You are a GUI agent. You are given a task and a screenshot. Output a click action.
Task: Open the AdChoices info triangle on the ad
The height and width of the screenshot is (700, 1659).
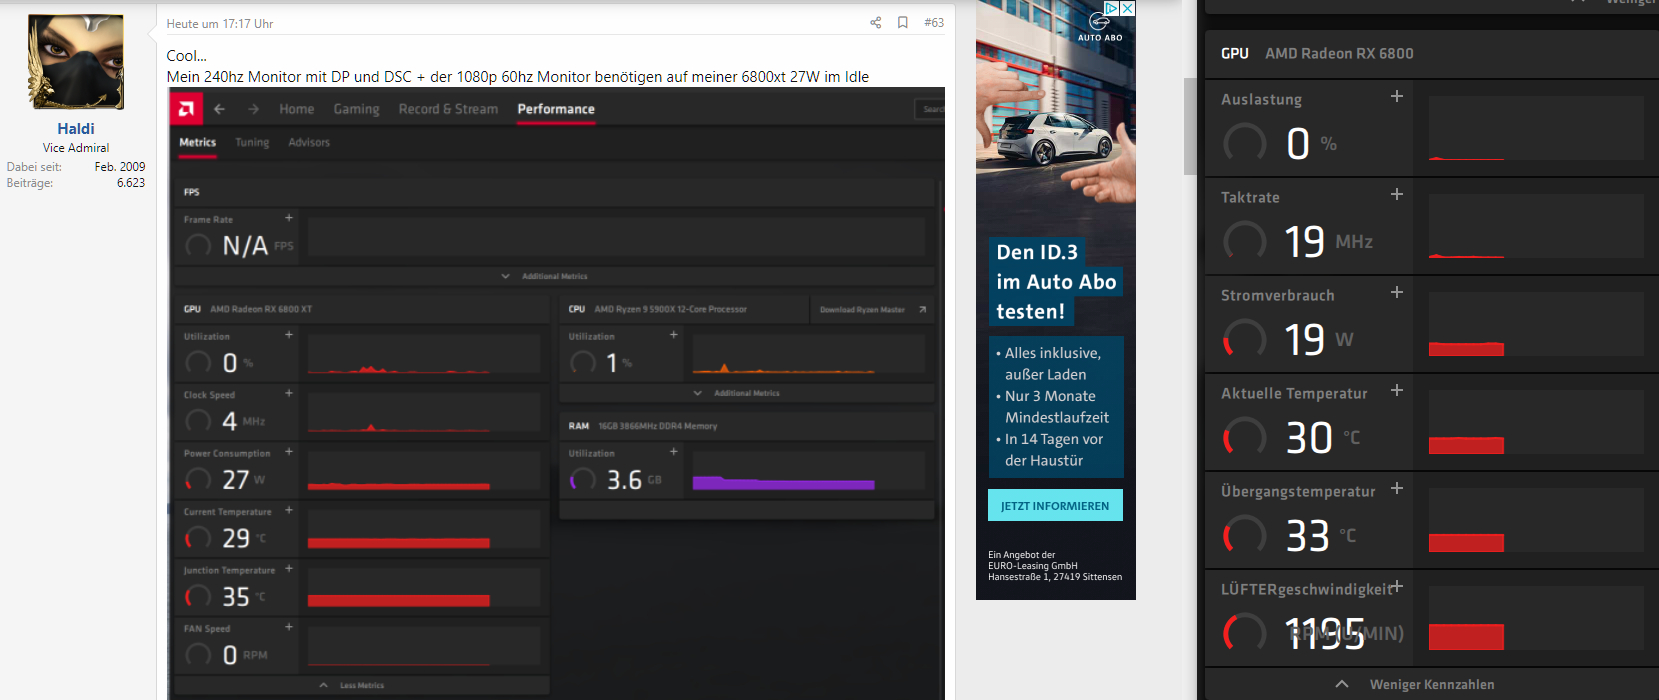[1111, 8]
